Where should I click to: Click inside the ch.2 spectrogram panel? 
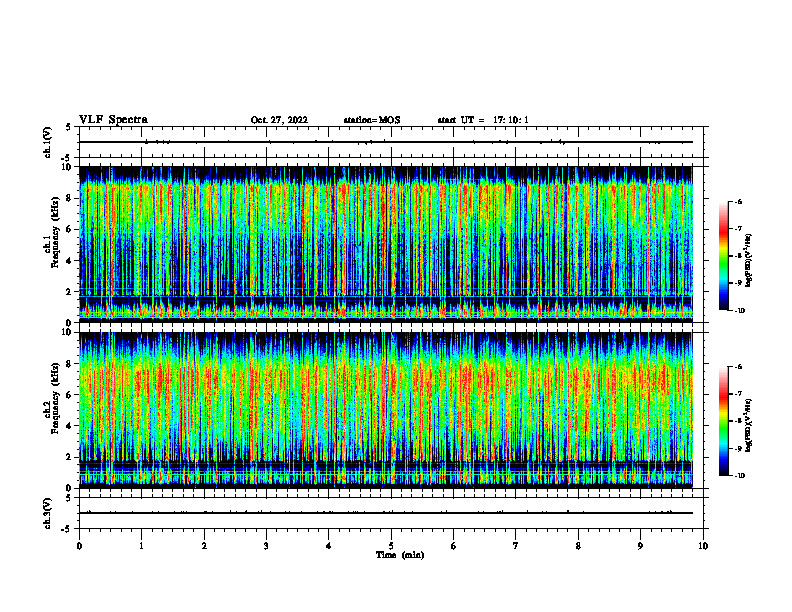click(386, 410)
